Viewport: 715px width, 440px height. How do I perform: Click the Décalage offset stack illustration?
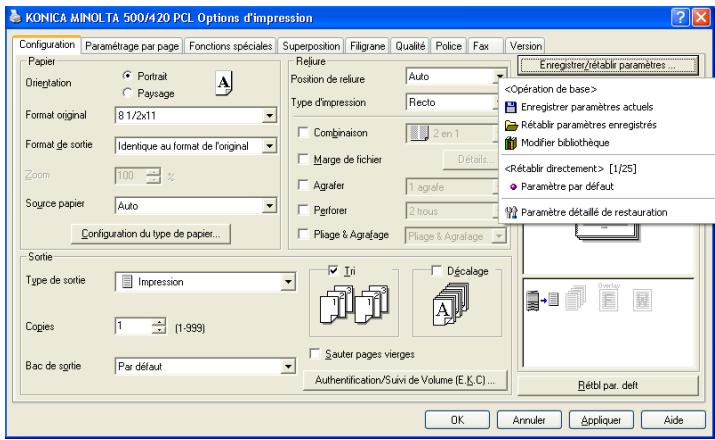[451, 305]
